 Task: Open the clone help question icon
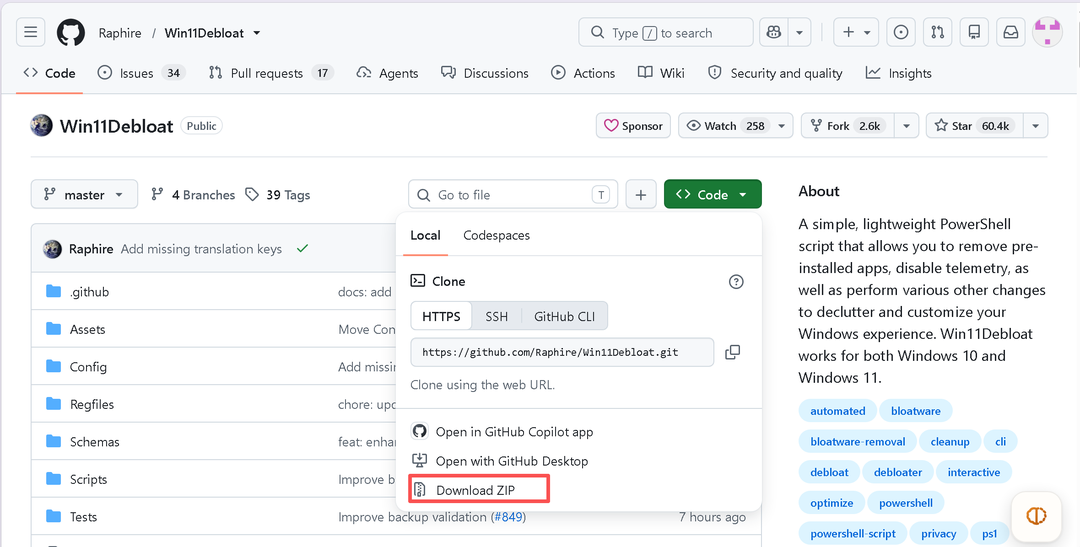(x=736, y=281)
